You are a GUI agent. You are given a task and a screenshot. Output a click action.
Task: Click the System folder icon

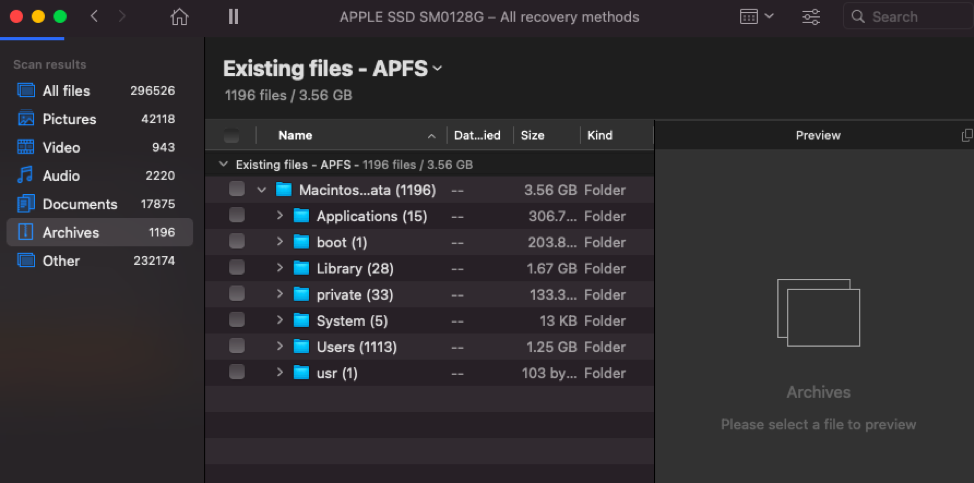click(x=301, y=320)
